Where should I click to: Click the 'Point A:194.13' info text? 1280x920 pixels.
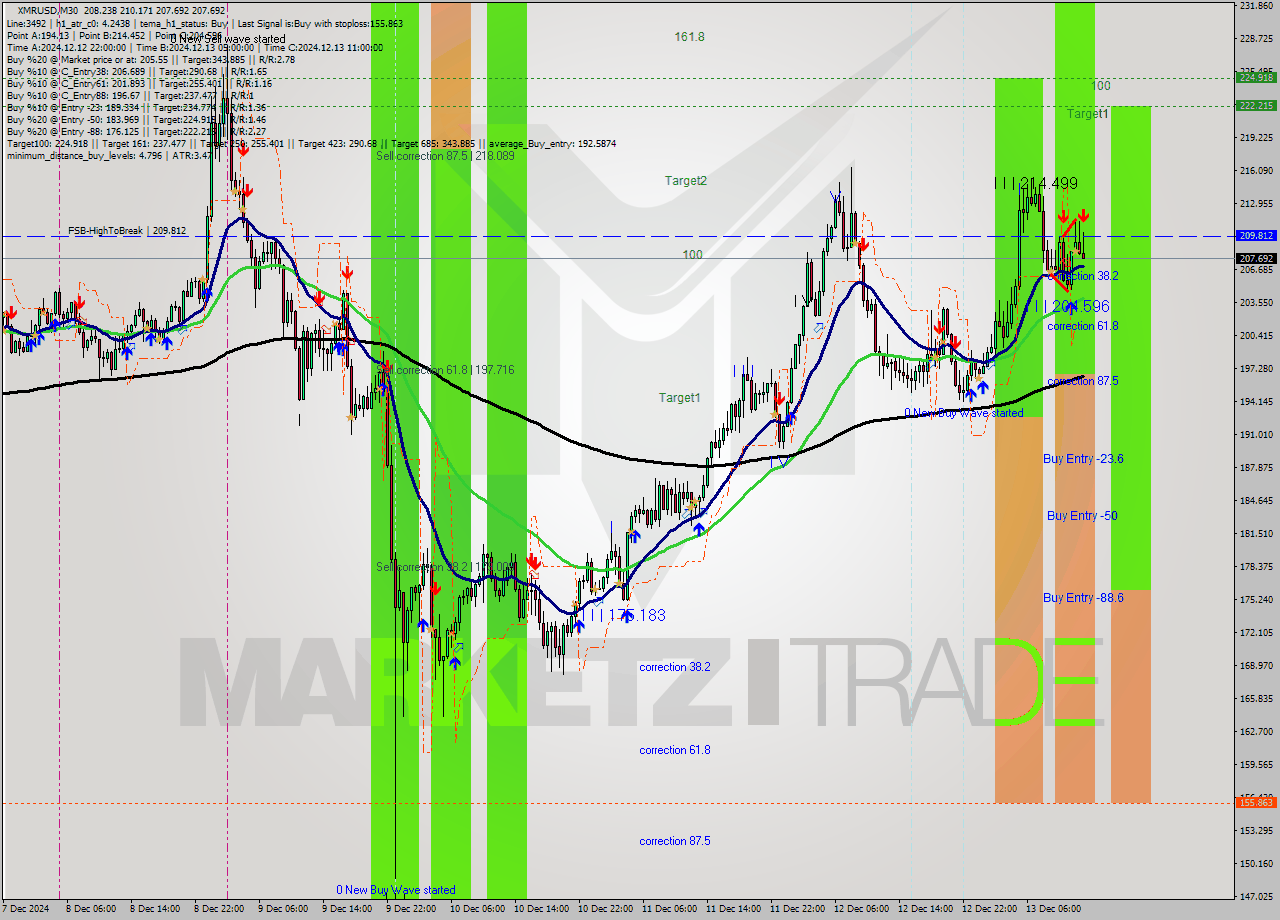coord(38,35)
